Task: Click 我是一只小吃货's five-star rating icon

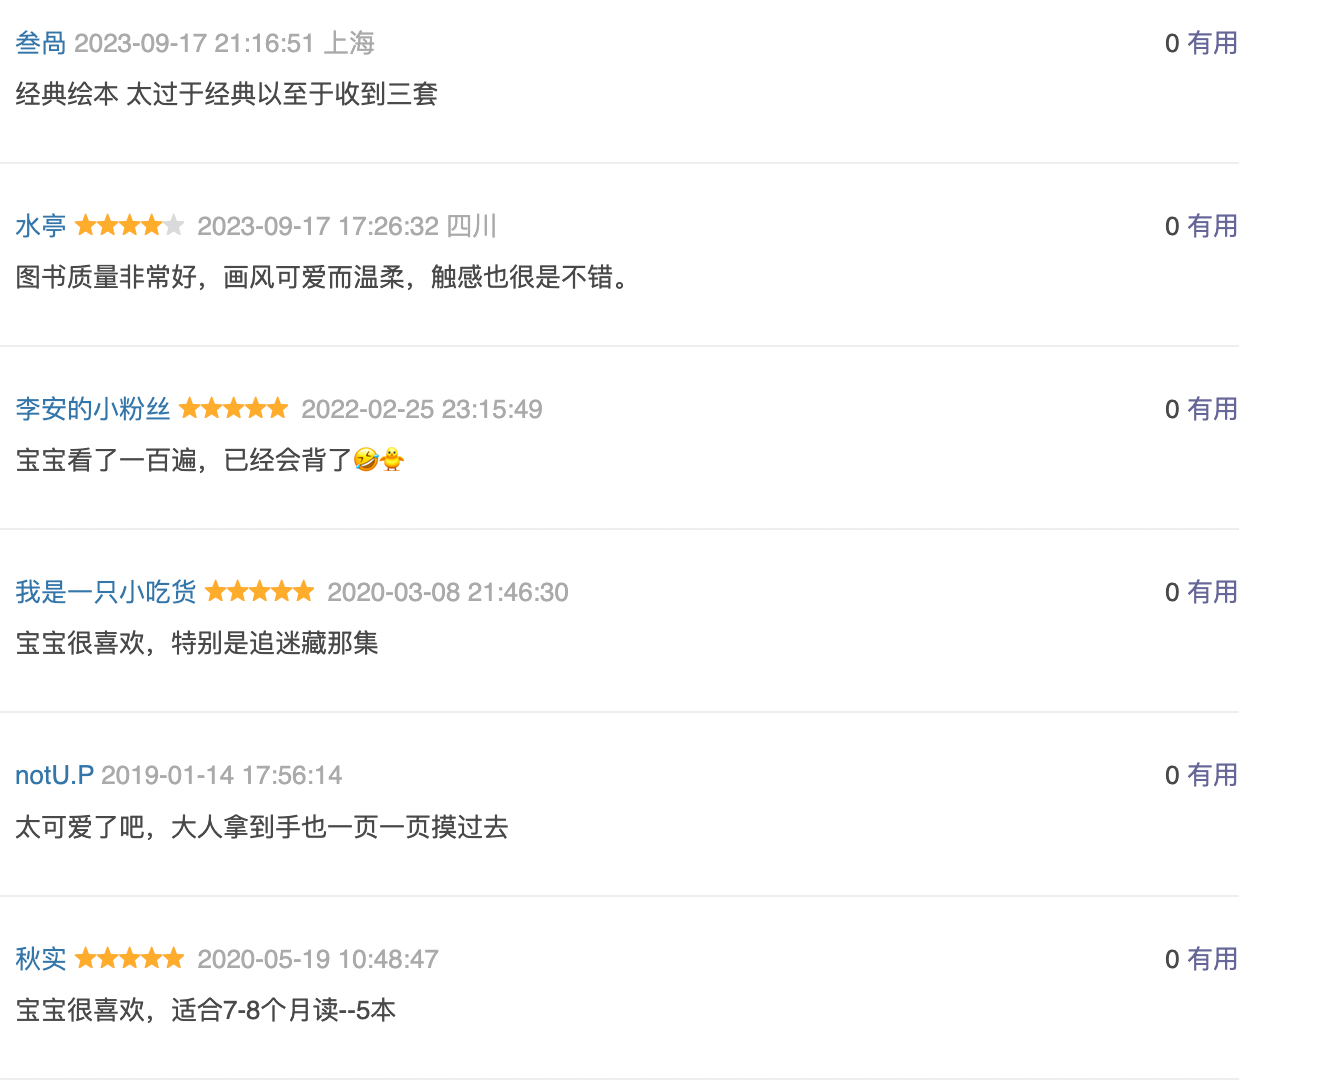Action: coord(260,591)
